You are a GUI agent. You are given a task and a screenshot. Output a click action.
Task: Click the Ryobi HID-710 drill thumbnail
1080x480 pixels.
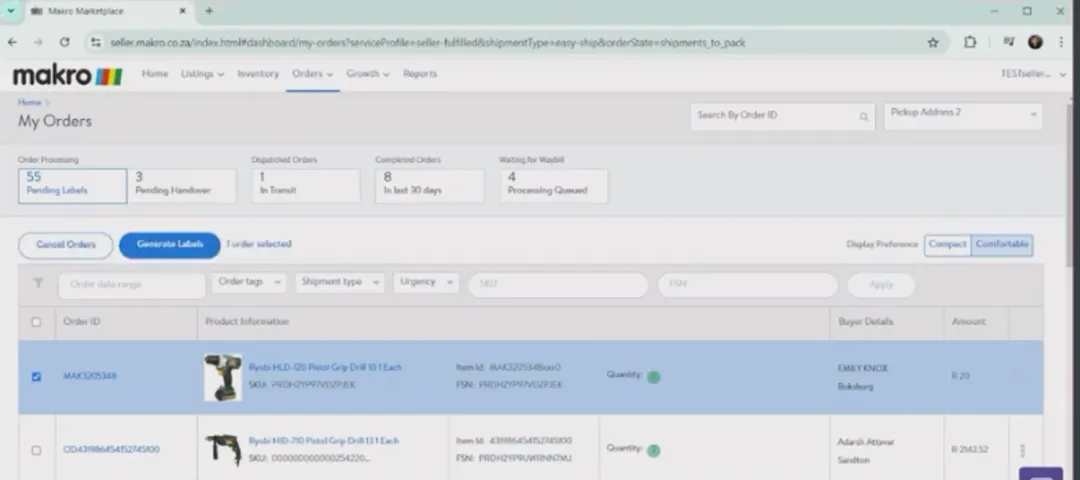[x=223, y=450]
